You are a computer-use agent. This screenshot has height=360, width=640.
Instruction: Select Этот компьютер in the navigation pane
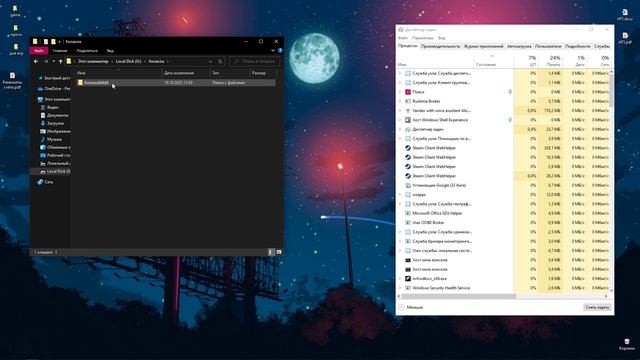click(53, 99)
